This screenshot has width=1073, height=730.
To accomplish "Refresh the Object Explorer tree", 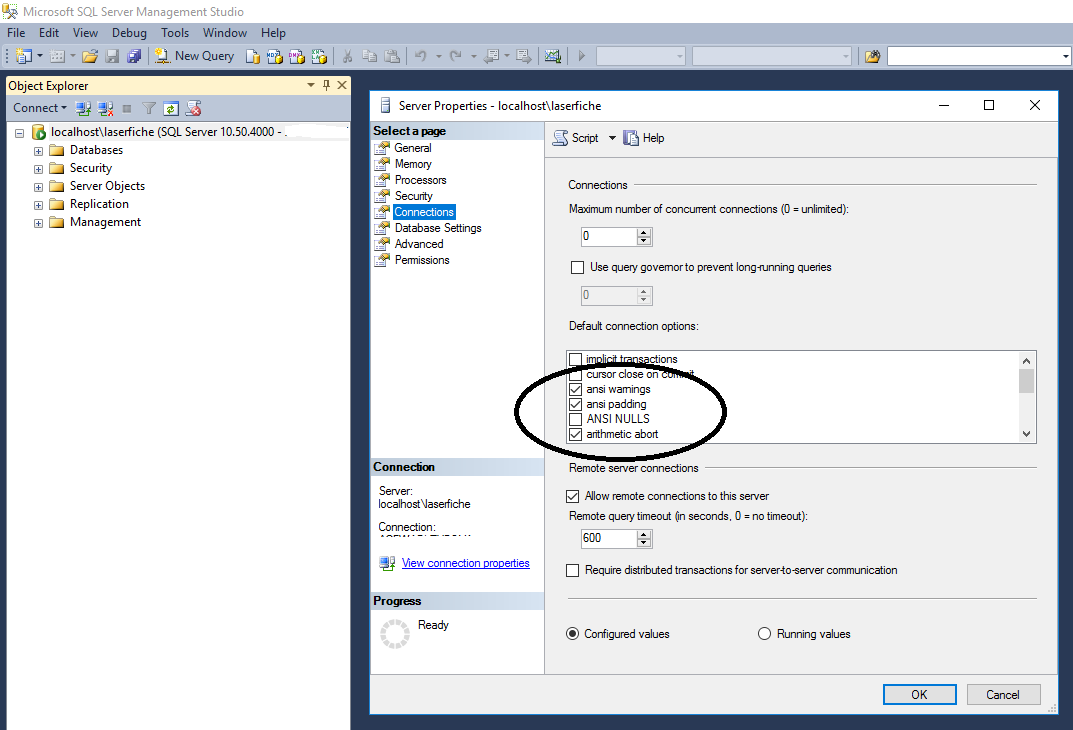I will (x=171, y=108).
